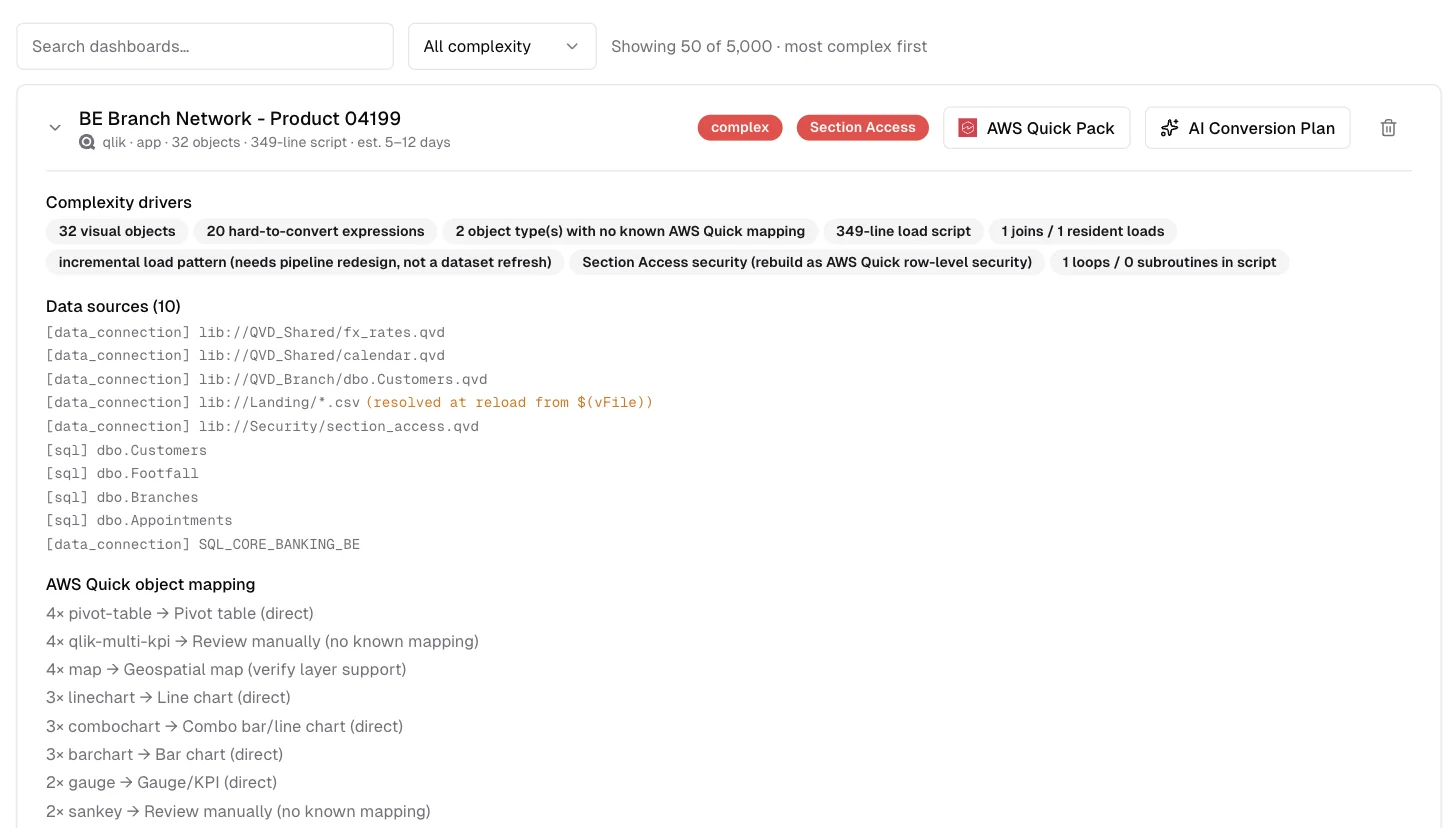The width and height of the screenshot is (1456, 832).
Task: Select the SQL_CORE_BANKING_BE connection line
Action: click(x=203, y=544)
